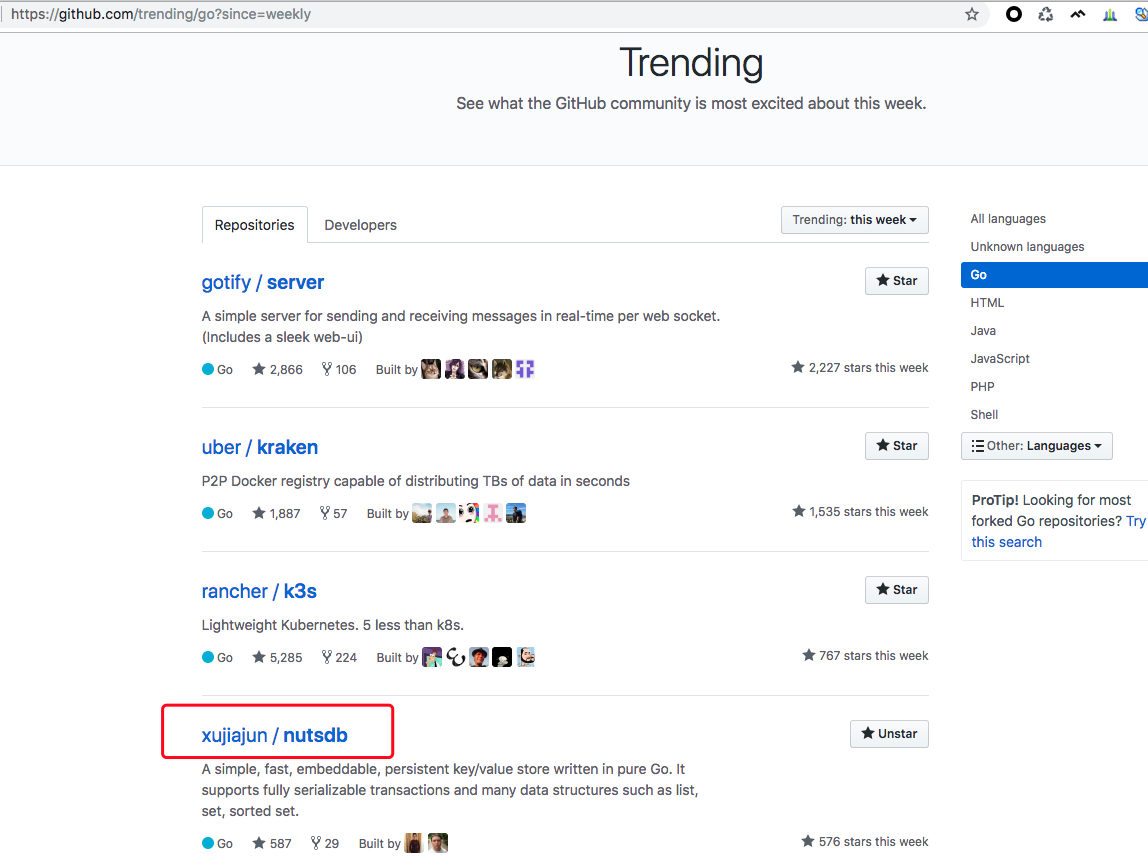View nutsdb 587 stargazers
Image resolution: width=1148 pixels, height=867 pixels.
point(272,844)
